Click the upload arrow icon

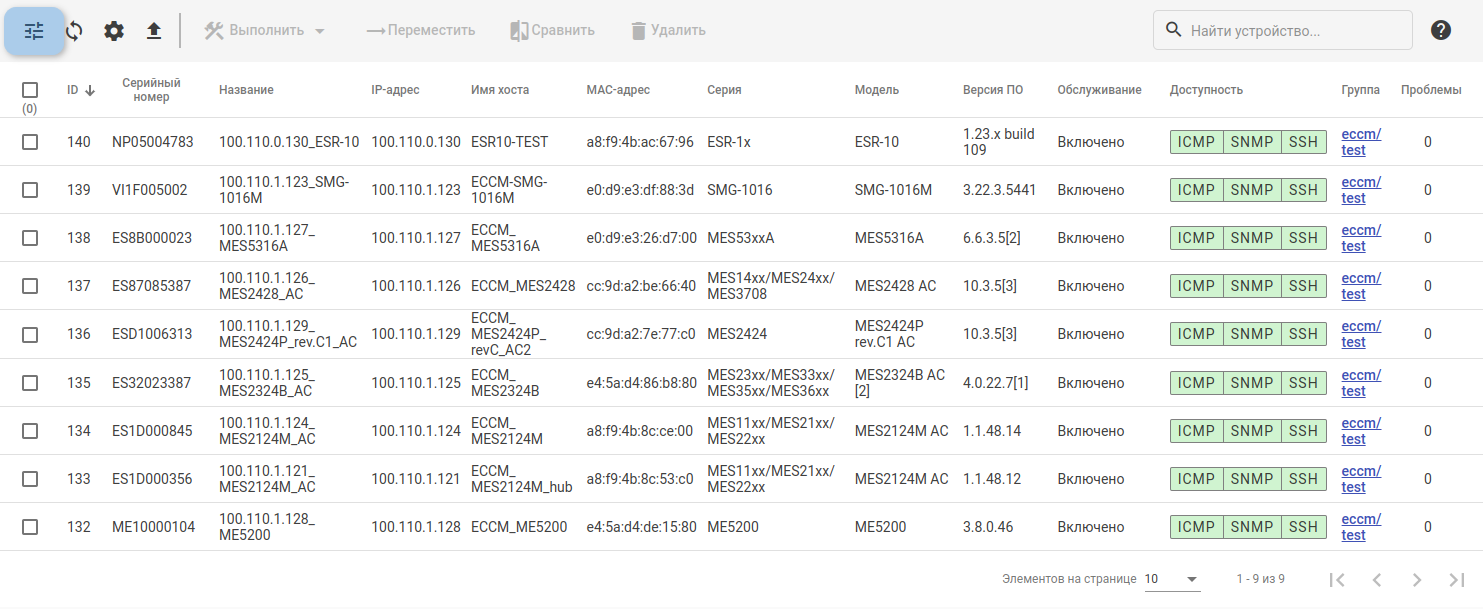pyautogui.click(x=154, y=31)
